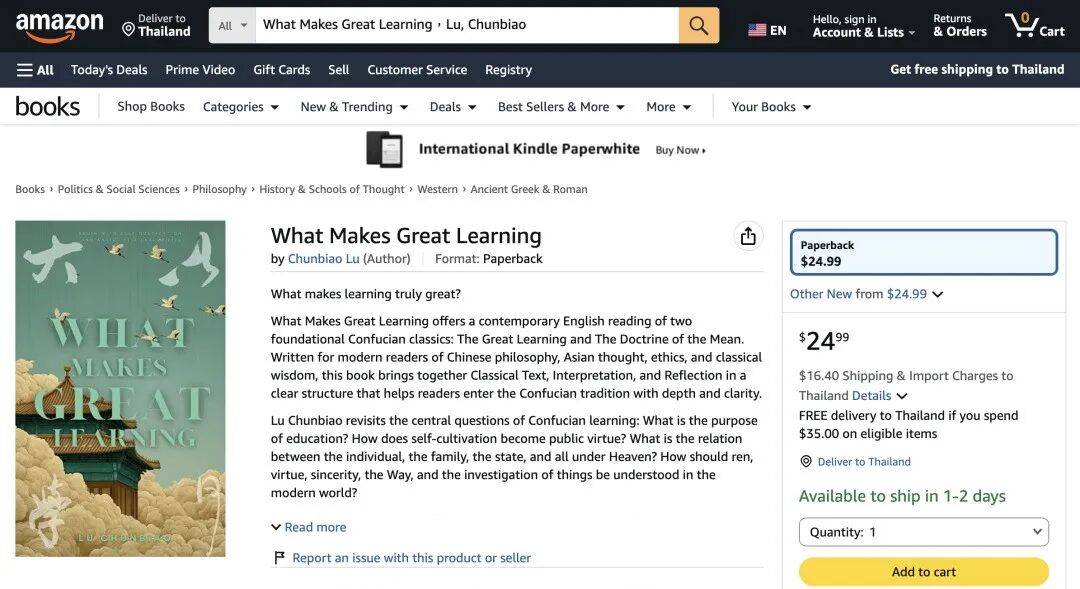Screen dimensions: 1080x589
Task: Click the report issue flag icon
Action: tap(279, 557)
